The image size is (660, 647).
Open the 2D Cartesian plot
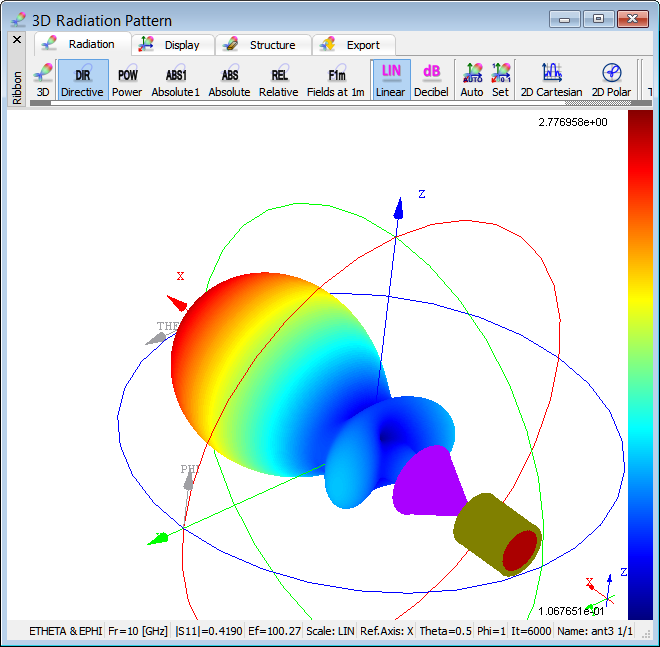[x=551, y=80]
